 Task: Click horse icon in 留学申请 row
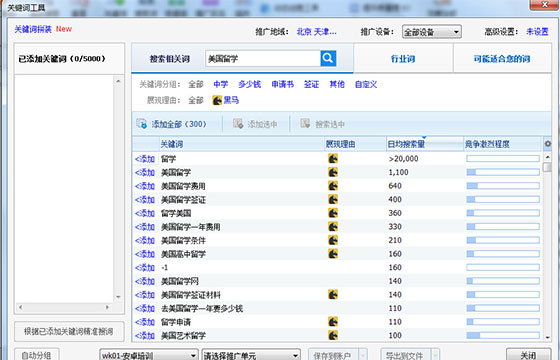click(333, 322)
